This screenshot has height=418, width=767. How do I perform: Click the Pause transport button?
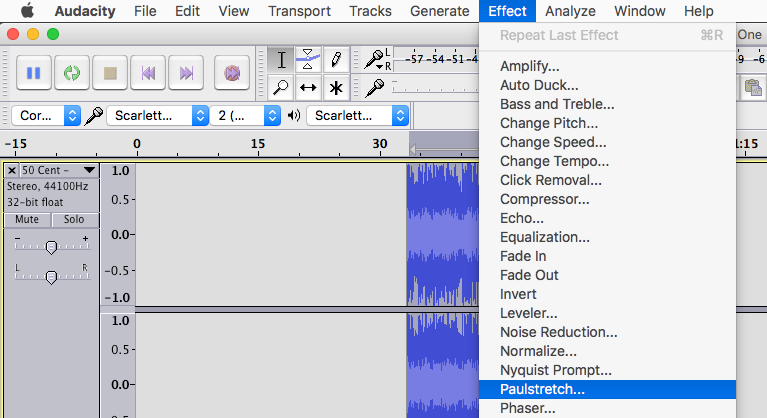click(33, 73)
